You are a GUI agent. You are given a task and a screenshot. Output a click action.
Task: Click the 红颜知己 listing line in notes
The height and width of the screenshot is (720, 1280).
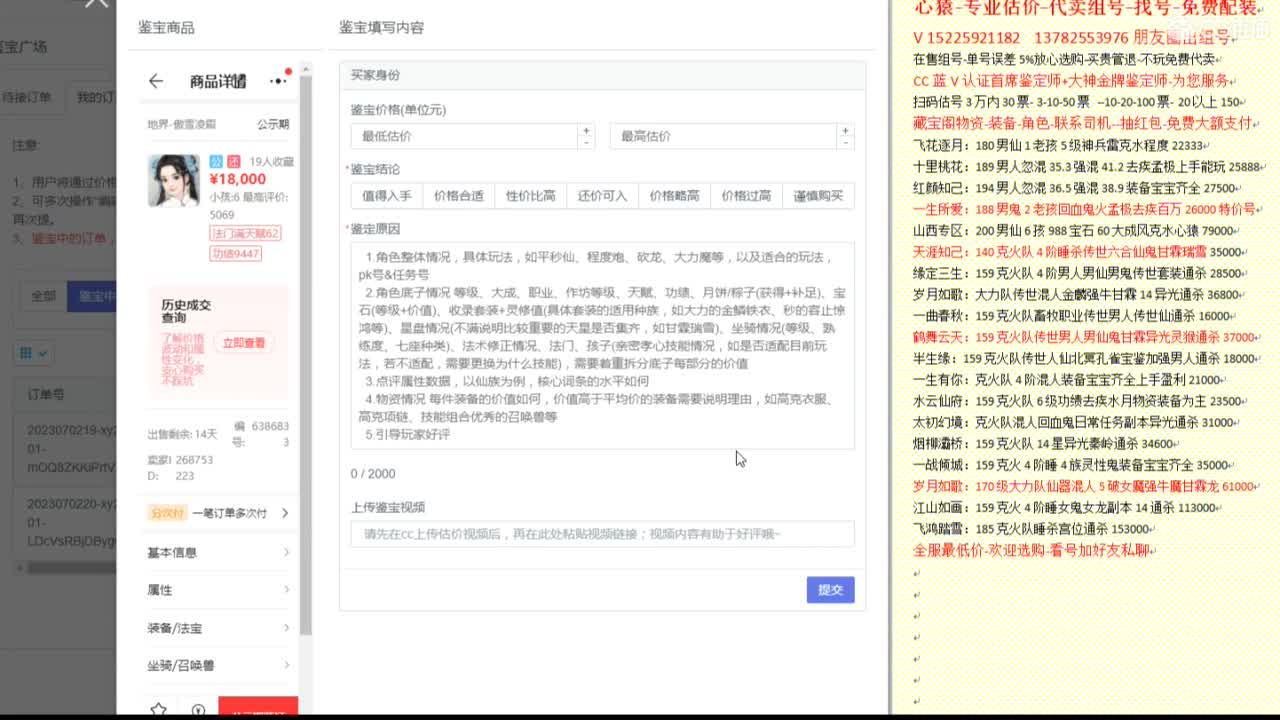pos(1078,187)
